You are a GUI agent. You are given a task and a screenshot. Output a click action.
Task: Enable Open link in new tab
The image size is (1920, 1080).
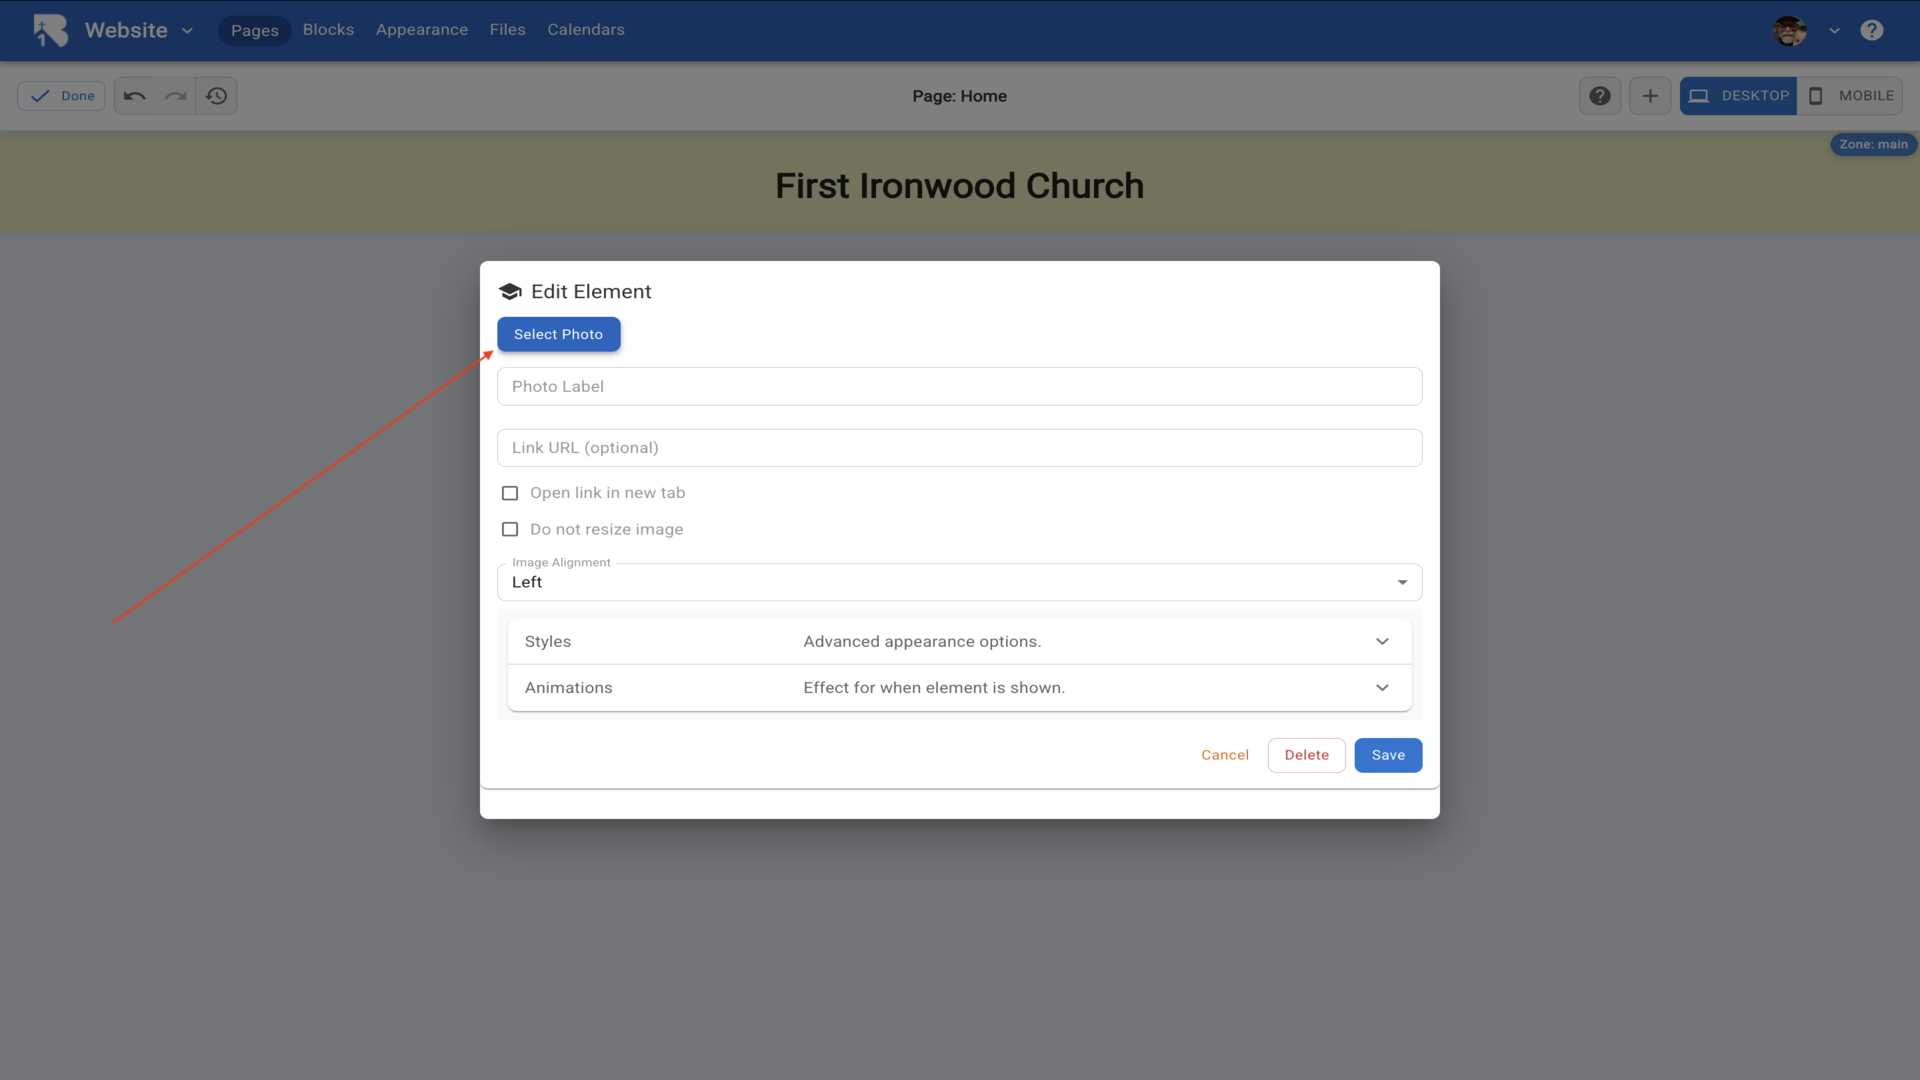[x=510, y=493]
